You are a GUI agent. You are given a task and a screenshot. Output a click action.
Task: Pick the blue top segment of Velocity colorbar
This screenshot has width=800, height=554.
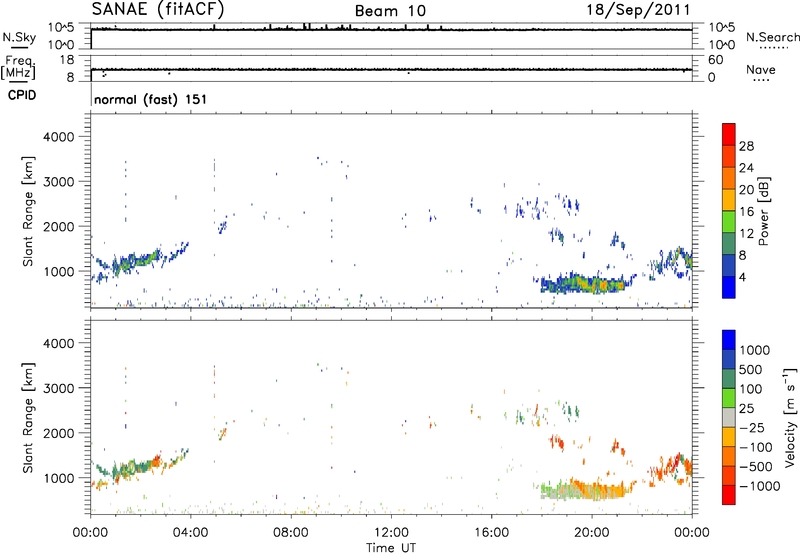729,340
